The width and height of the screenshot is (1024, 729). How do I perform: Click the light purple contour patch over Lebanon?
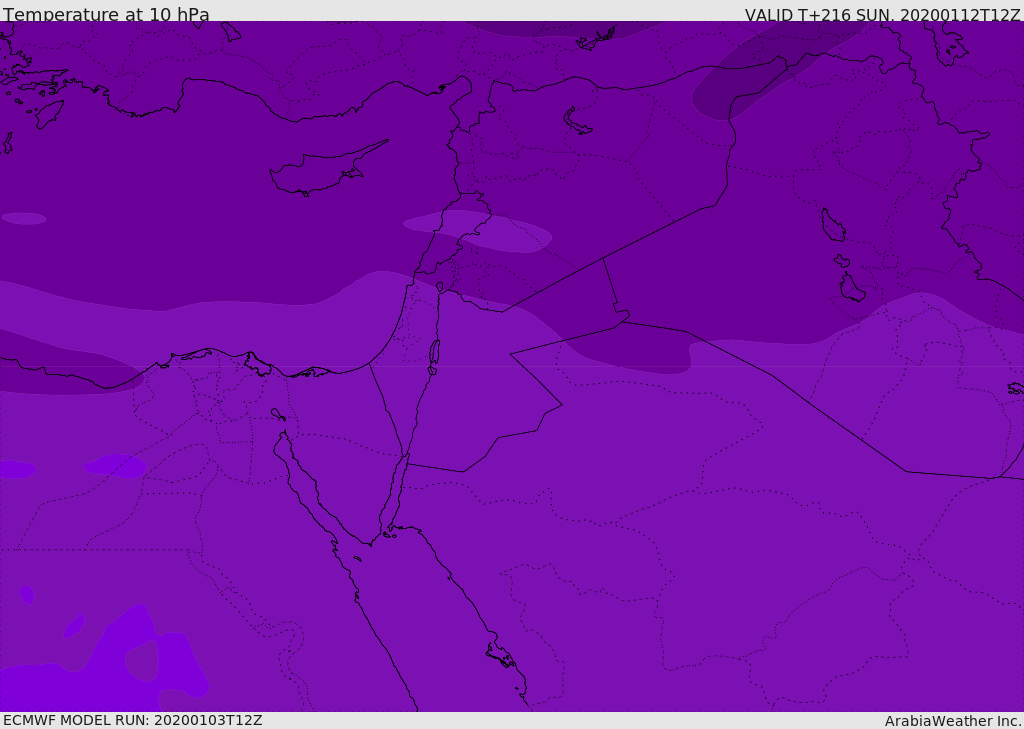click(x=477, y=231)
